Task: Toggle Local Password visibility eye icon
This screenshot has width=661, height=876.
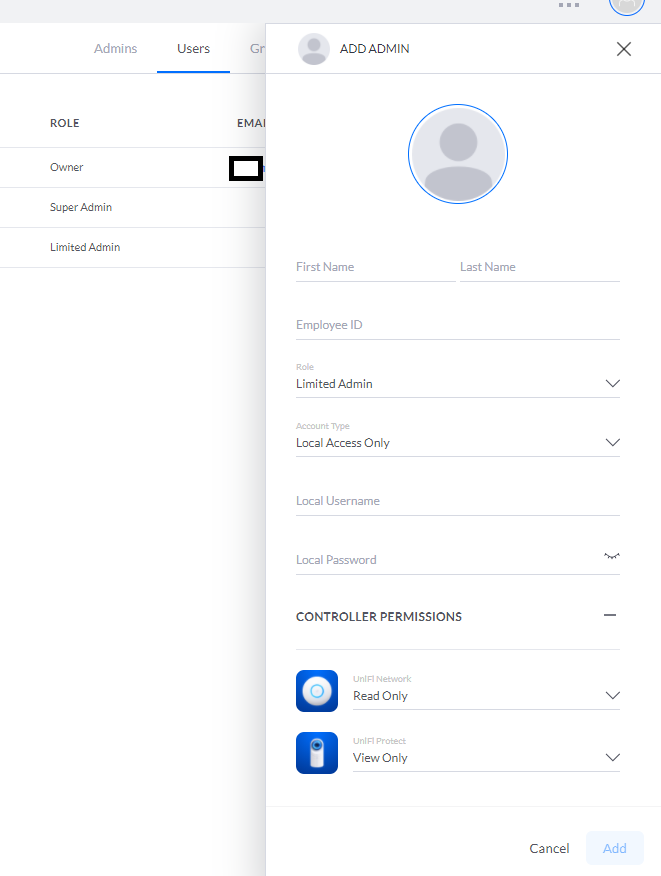Action: 612,556
